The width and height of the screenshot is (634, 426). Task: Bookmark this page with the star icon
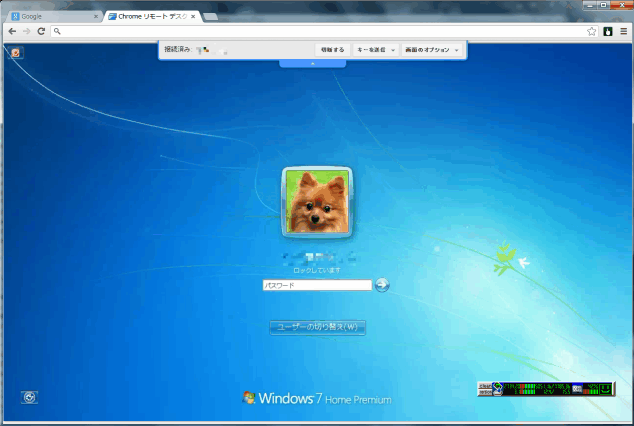(x=591, y=32)
